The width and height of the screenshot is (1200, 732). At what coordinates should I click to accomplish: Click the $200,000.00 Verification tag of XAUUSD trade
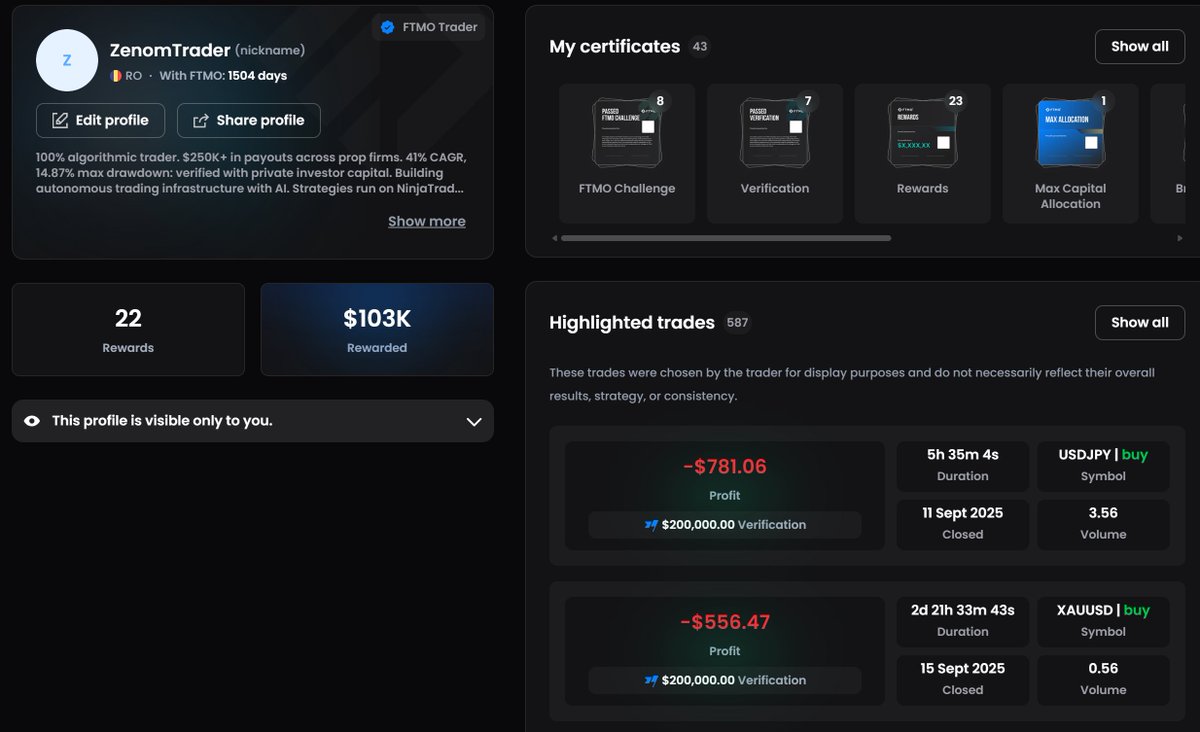[x=725, y=680]
